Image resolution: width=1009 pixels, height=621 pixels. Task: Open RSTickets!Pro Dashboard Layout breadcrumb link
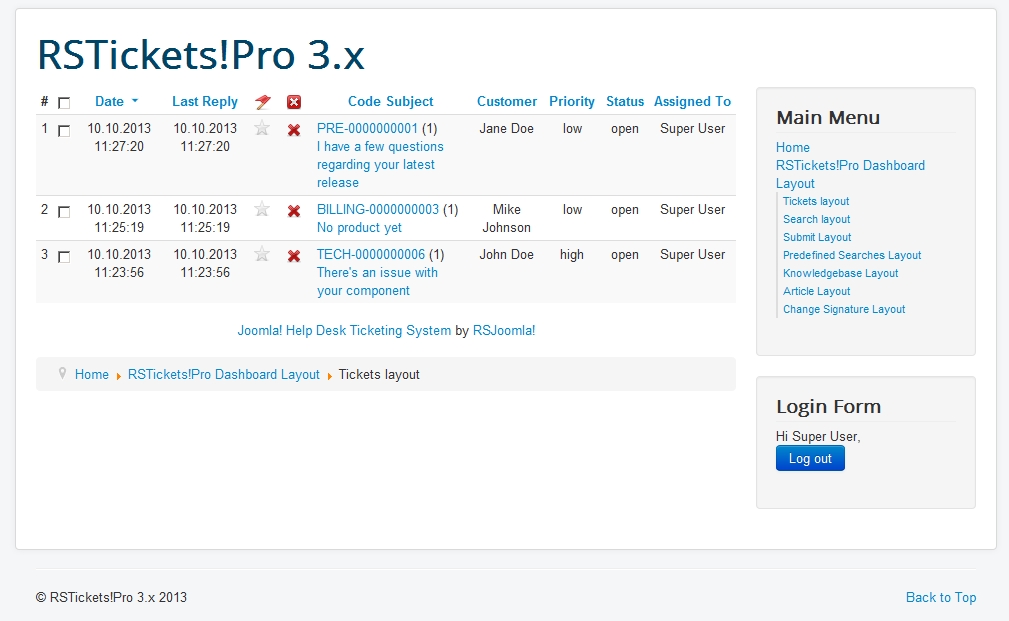223,374
